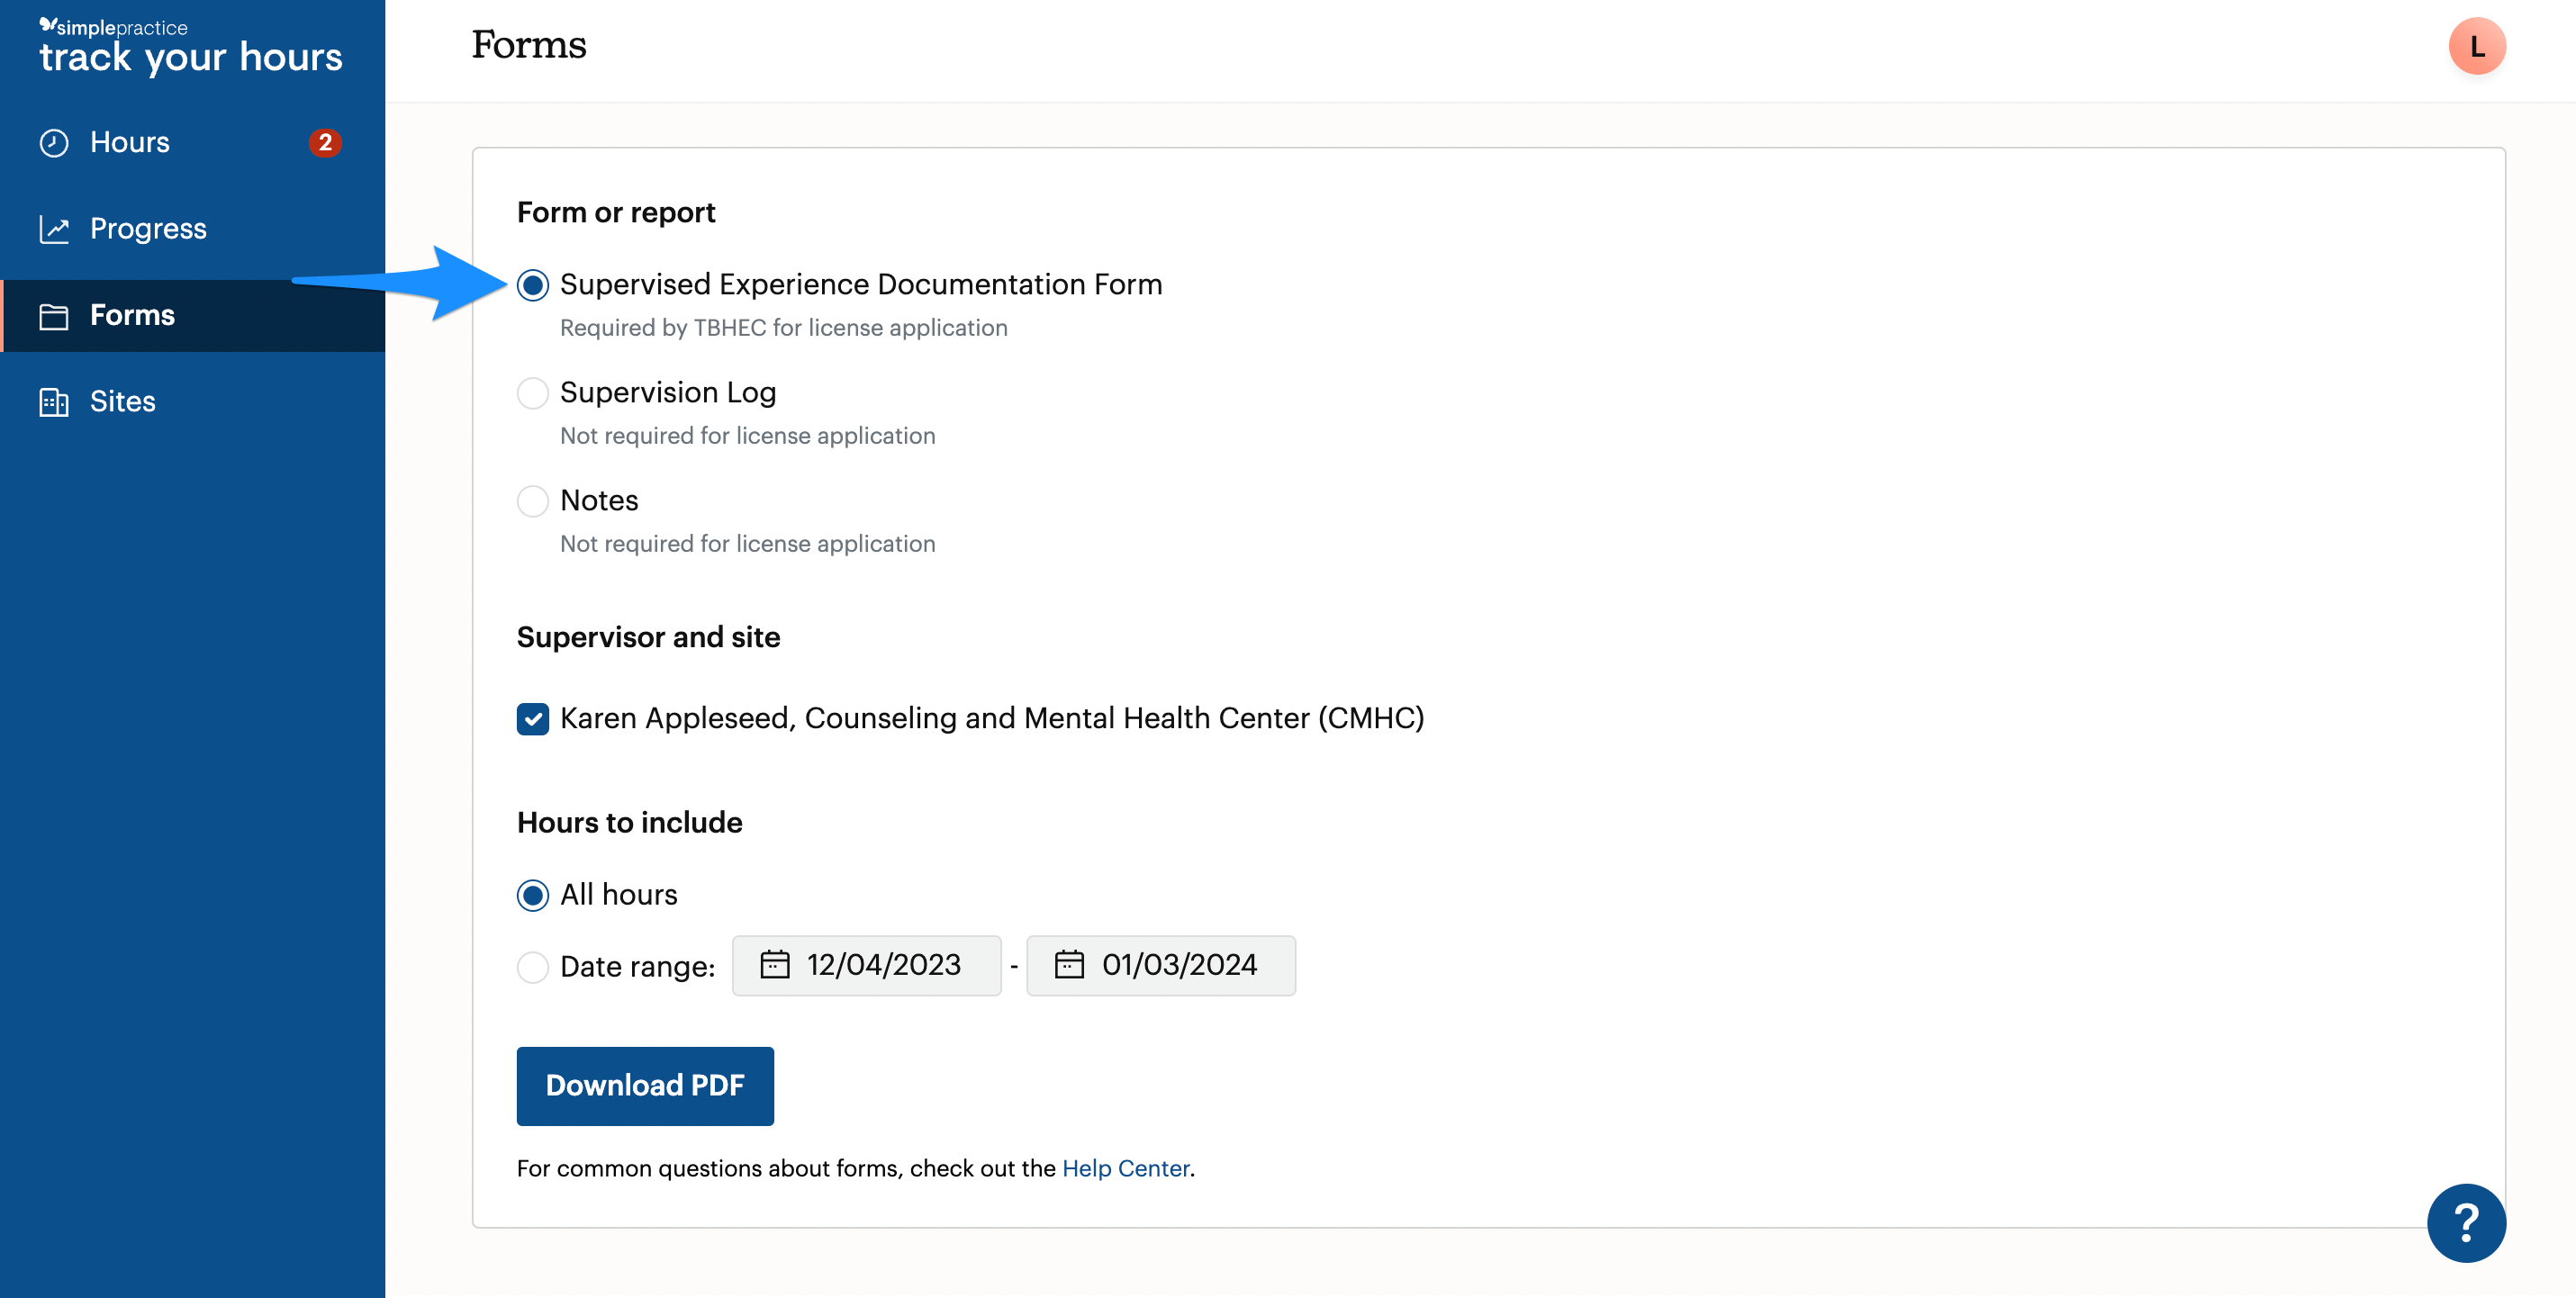Open help via the question mark icon
2576x1298 pixels.
pyautogui.click(x=2466, y=1222)
